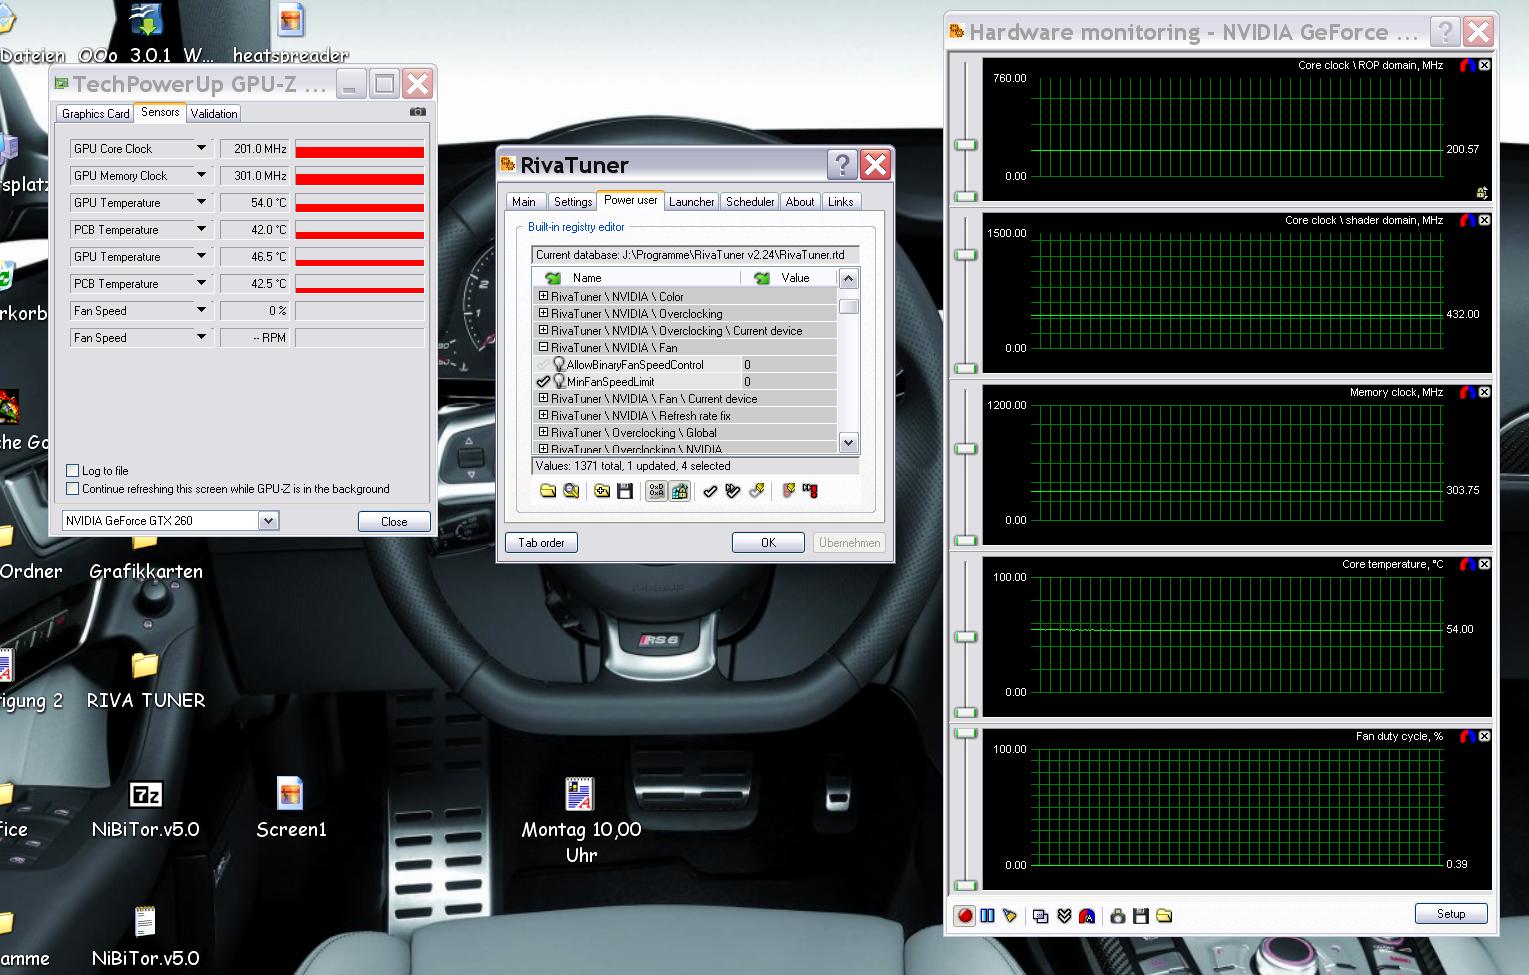
Task: Select the 'Montag 10,00 Uhr' desktop document
Action: 581,820
